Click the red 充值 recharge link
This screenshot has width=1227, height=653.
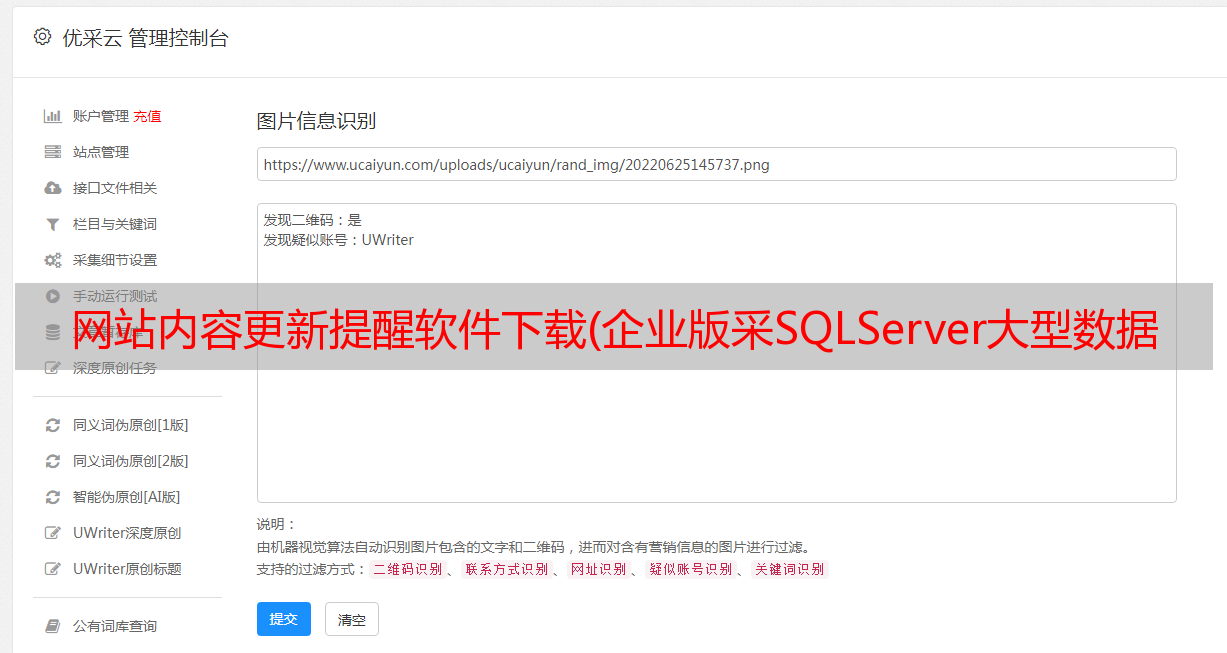(x=147, y=116)
